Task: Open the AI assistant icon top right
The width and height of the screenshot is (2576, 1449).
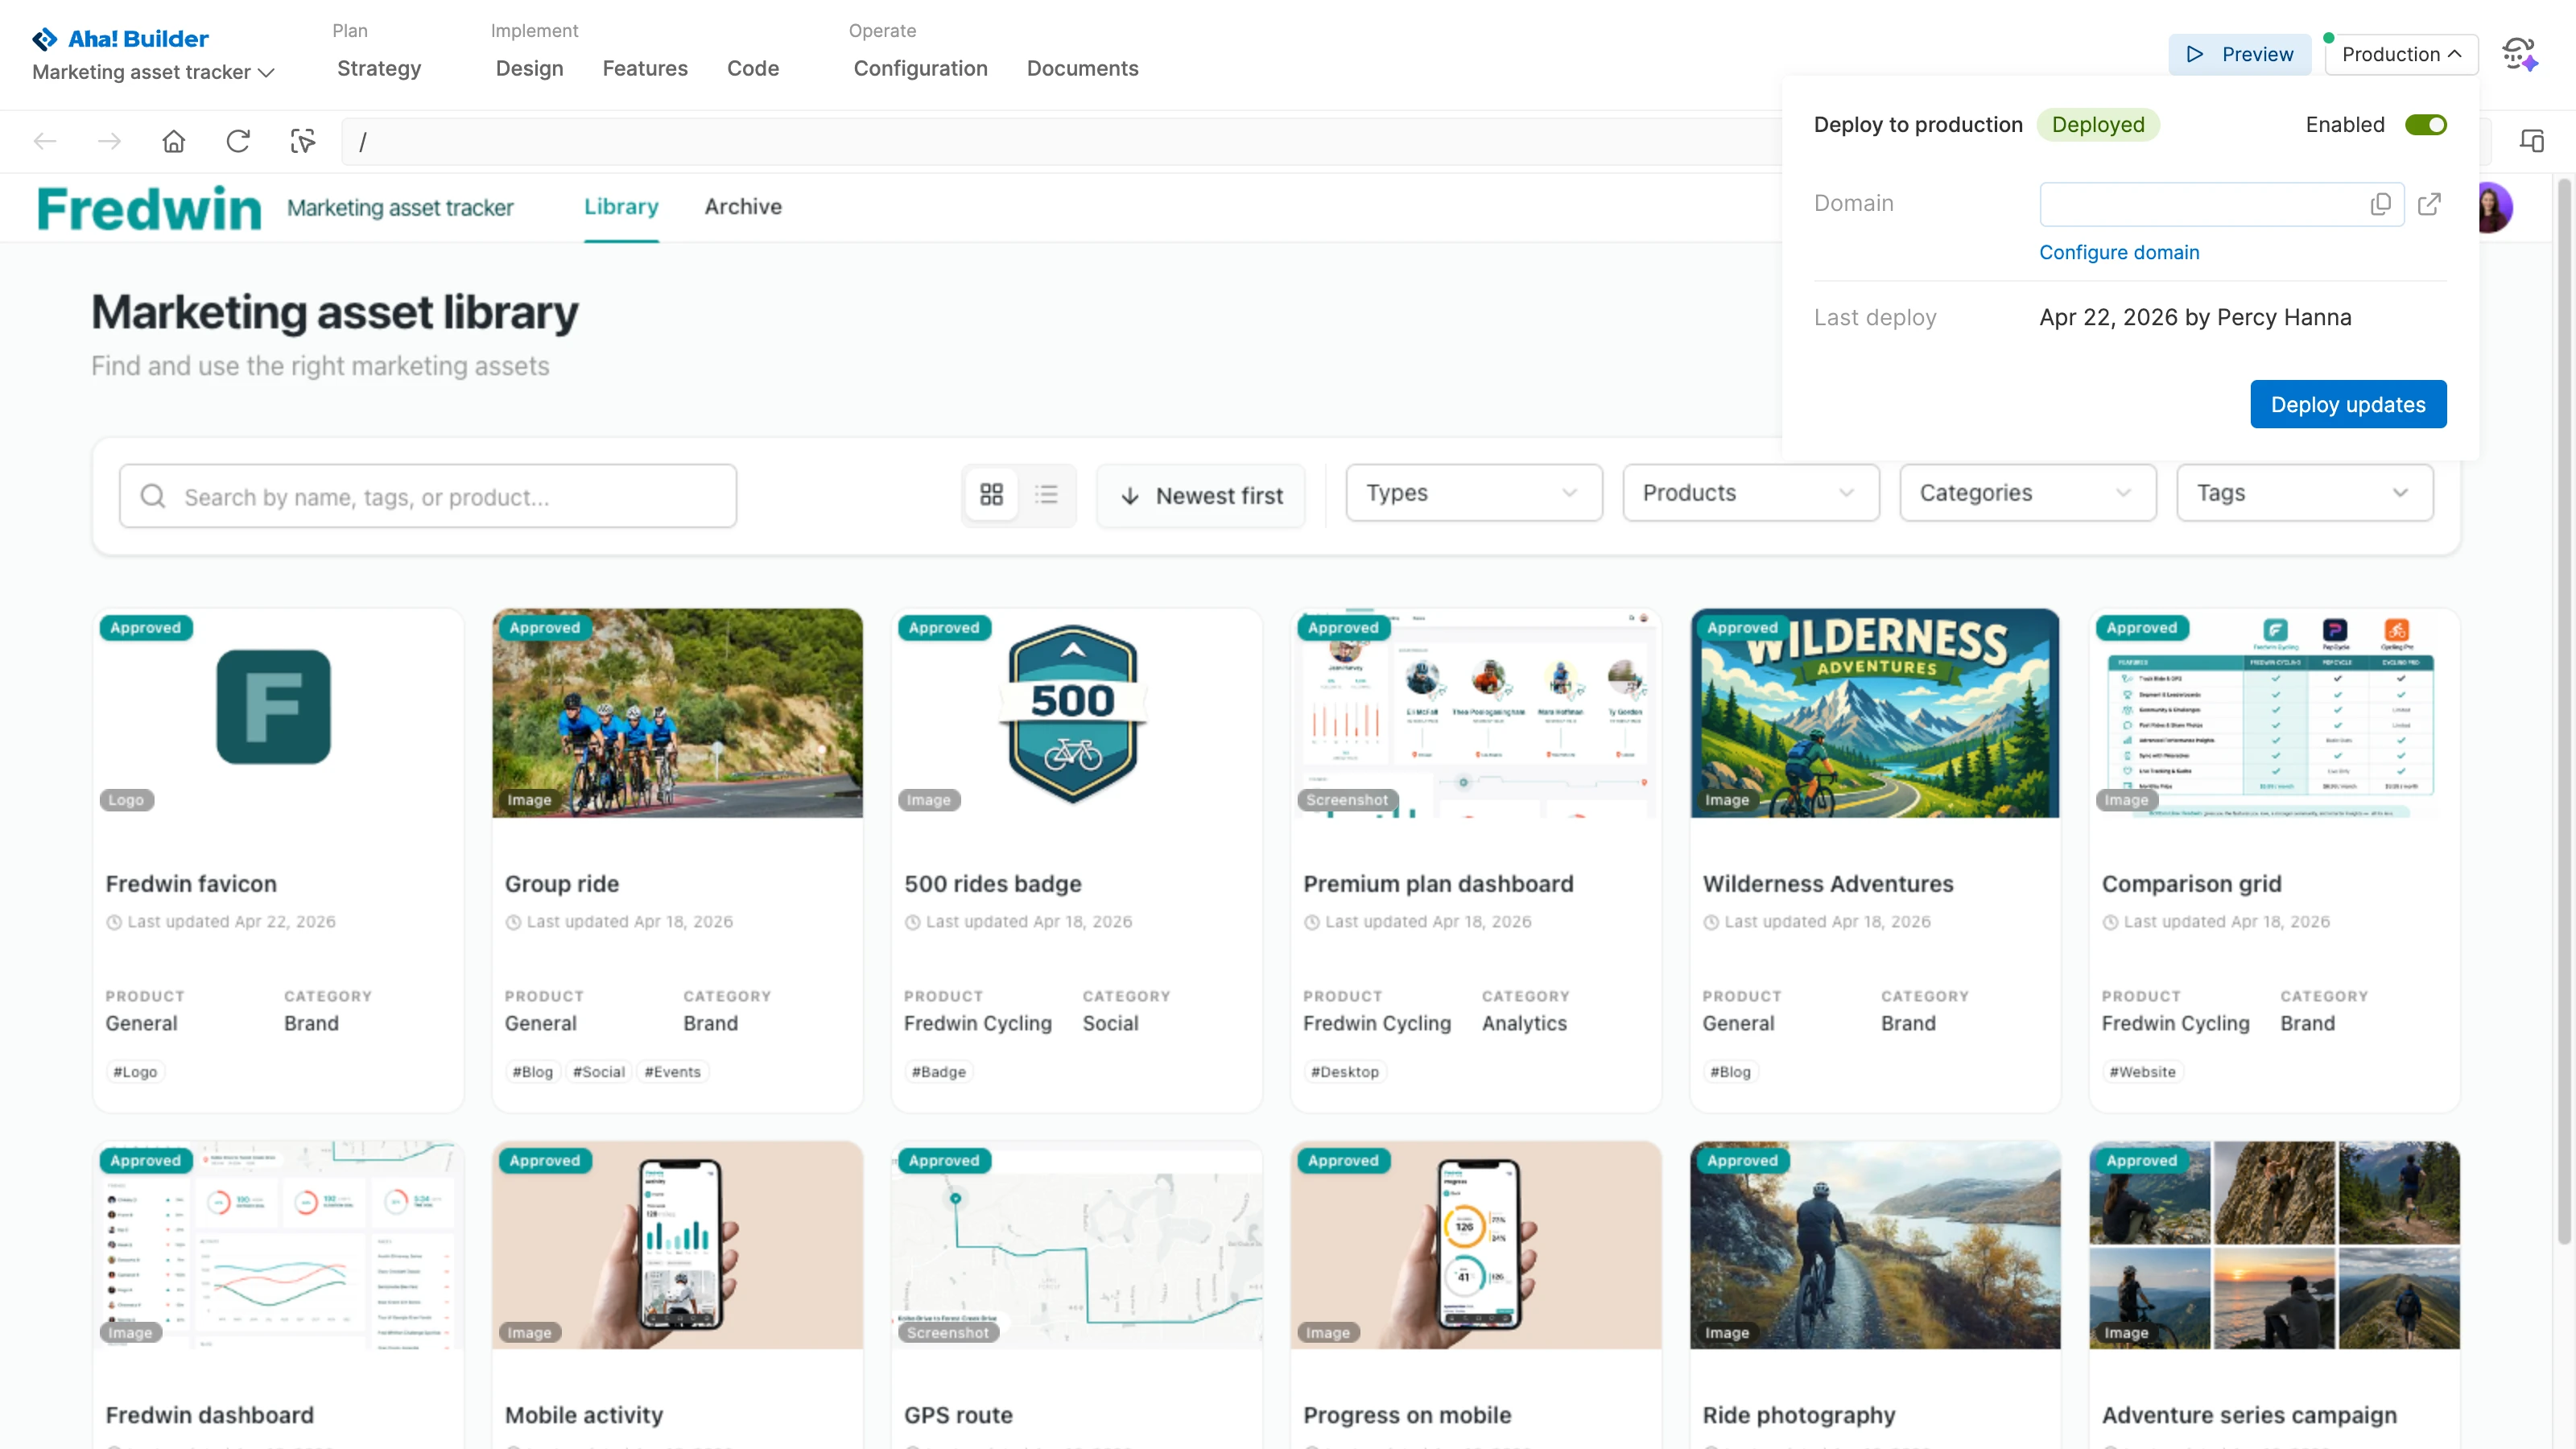Action: [x=2519, y=54]
